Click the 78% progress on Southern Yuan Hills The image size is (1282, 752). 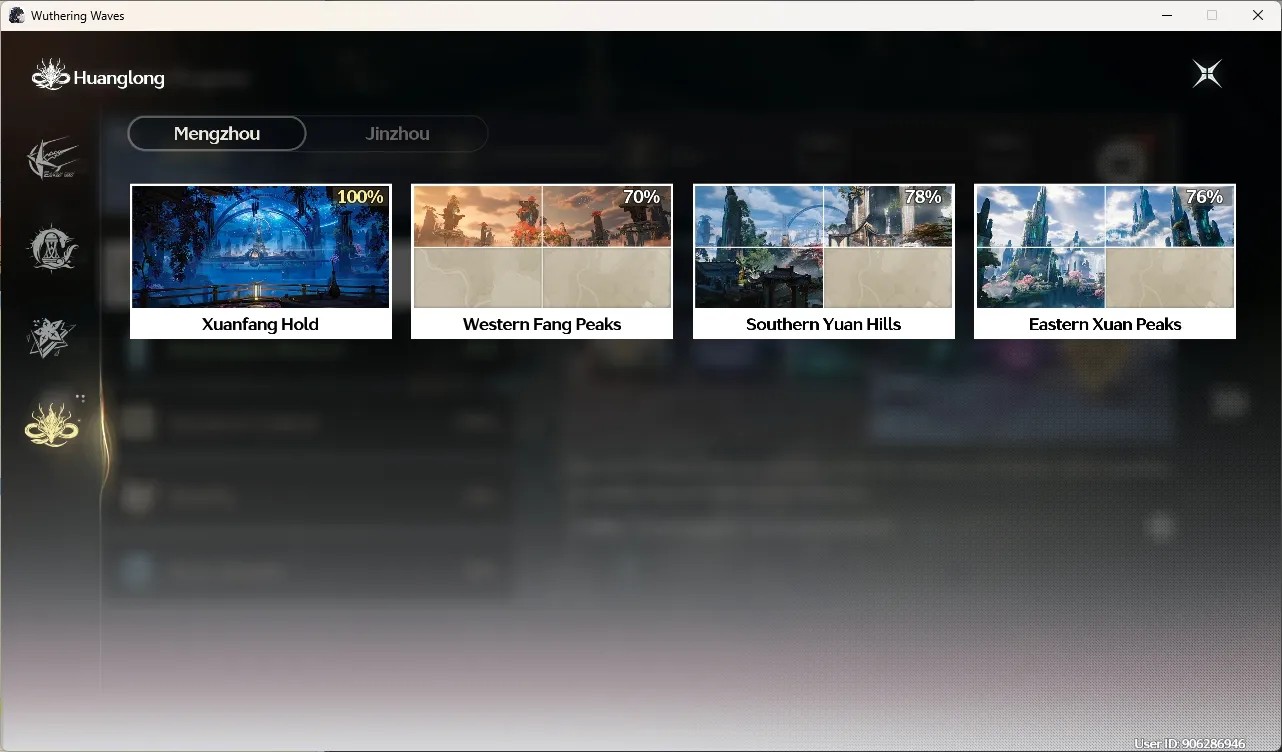(x=923, y=197)
